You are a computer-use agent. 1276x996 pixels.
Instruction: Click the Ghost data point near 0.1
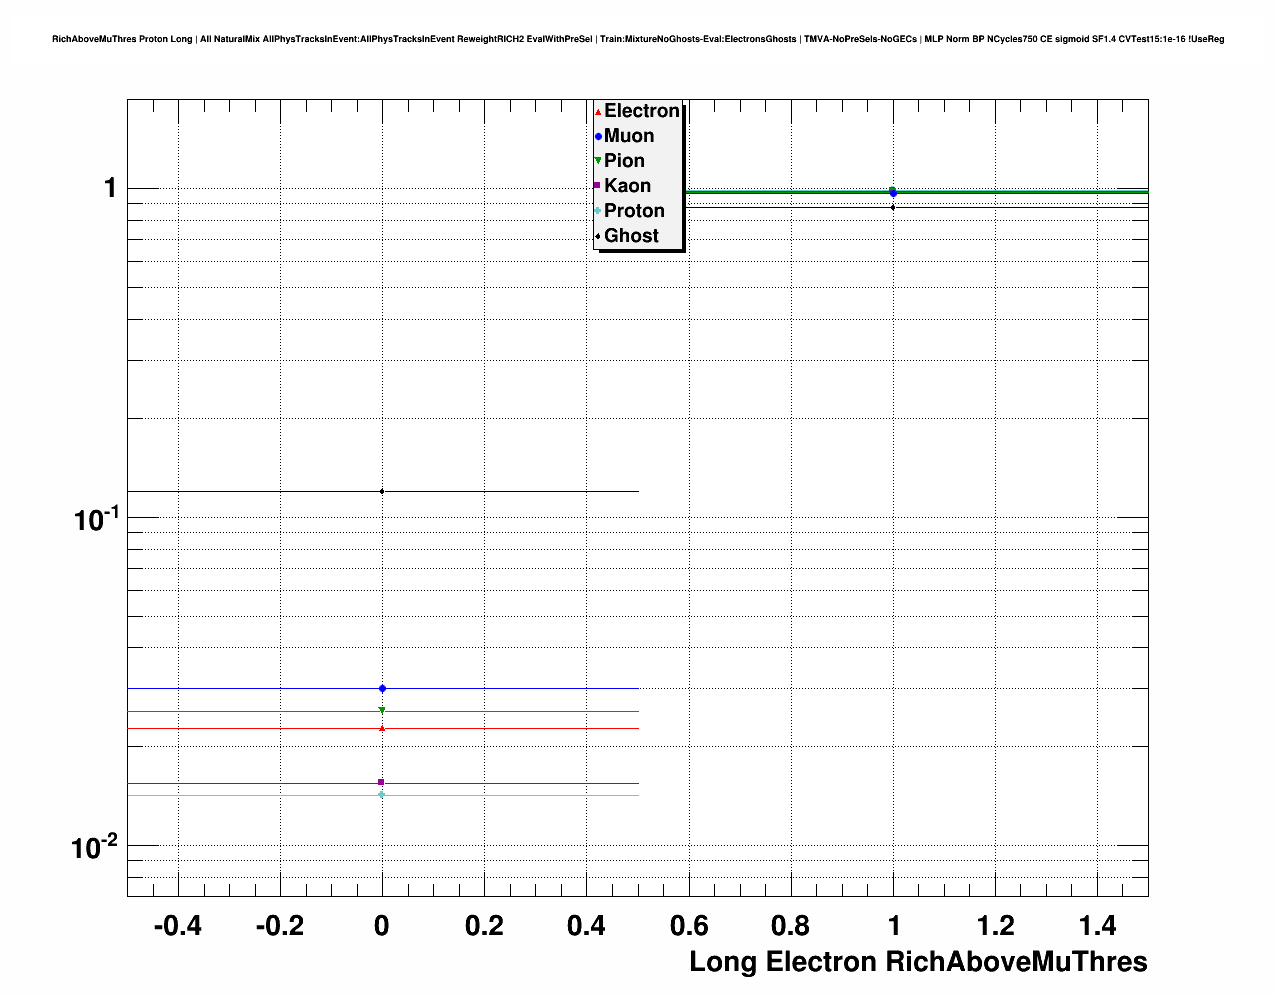[x=382, y=491]
